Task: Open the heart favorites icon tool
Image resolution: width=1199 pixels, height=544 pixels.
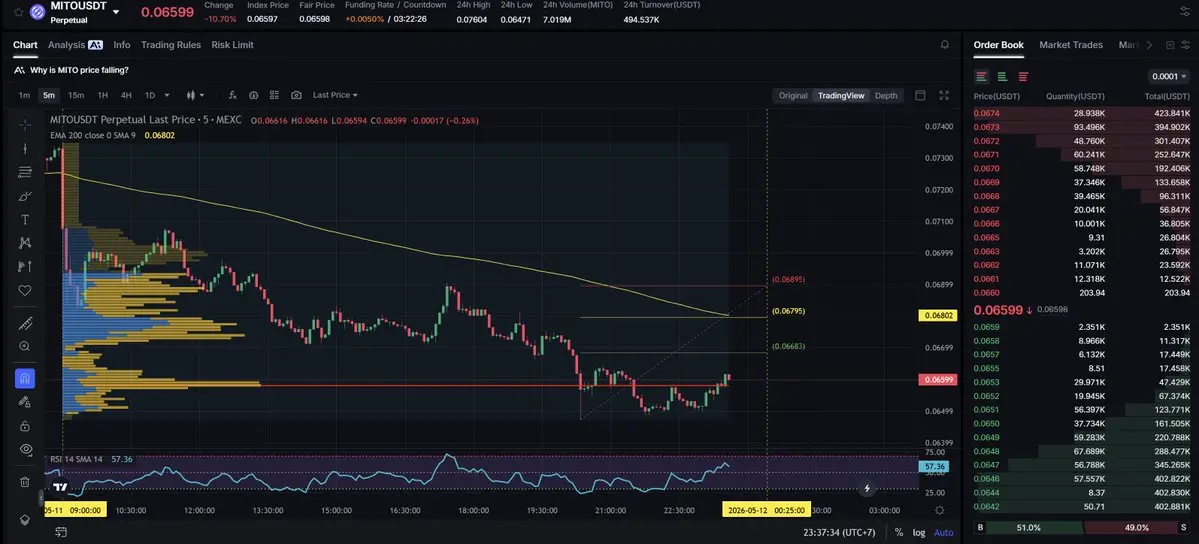Action: [x=24, y=290]
